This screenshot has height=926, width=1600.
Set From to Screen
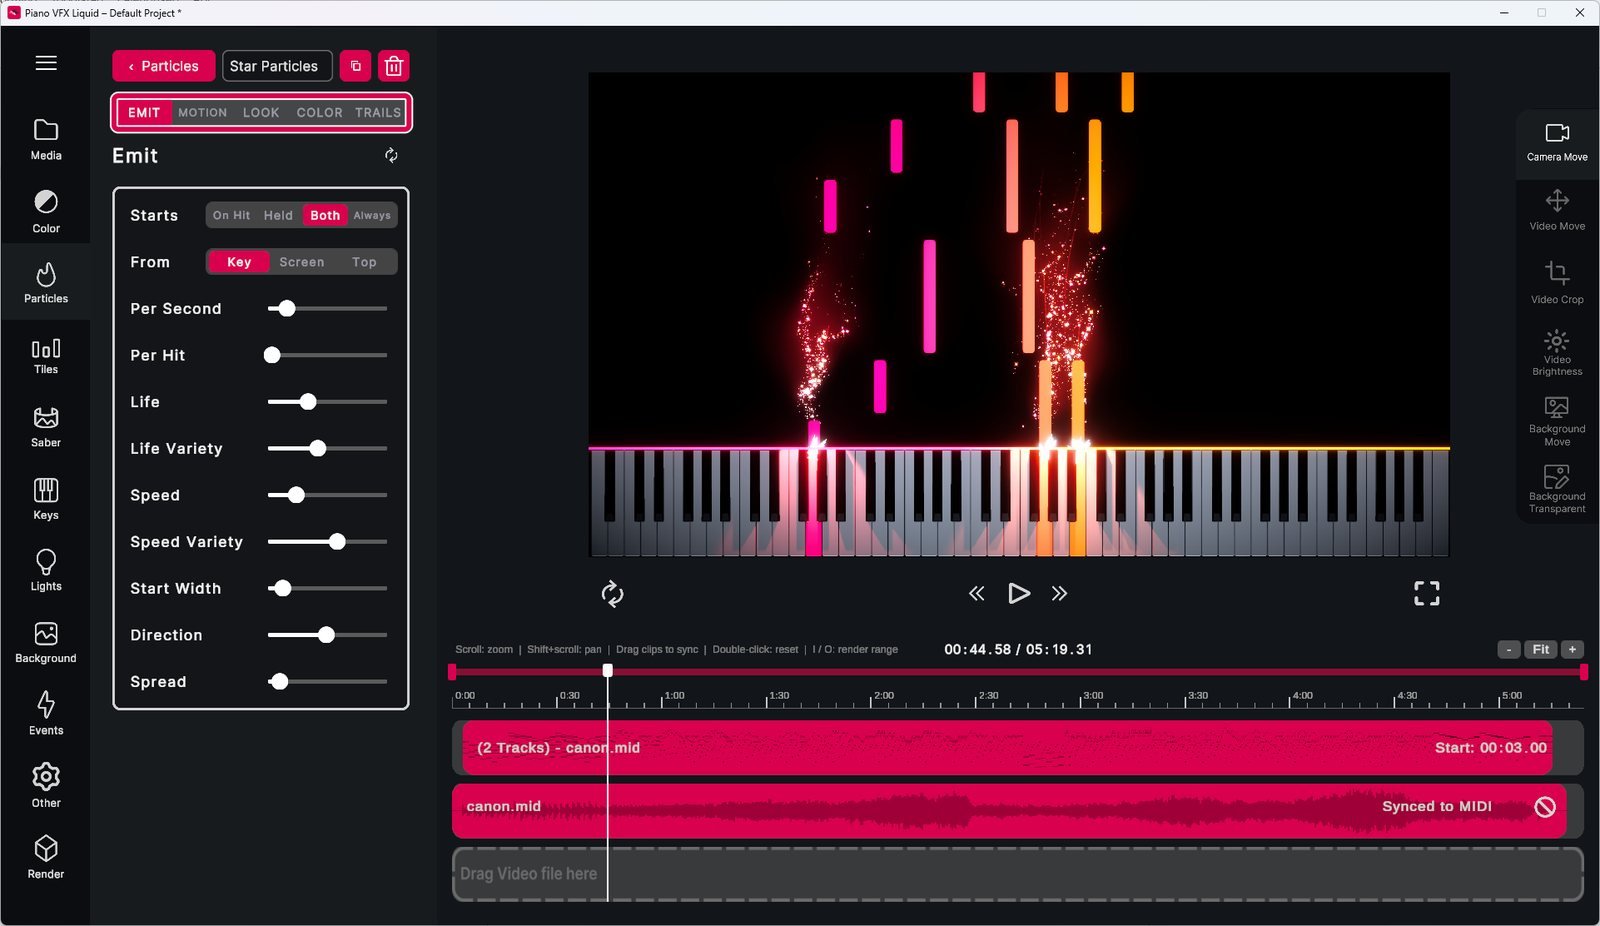(302, 262)
